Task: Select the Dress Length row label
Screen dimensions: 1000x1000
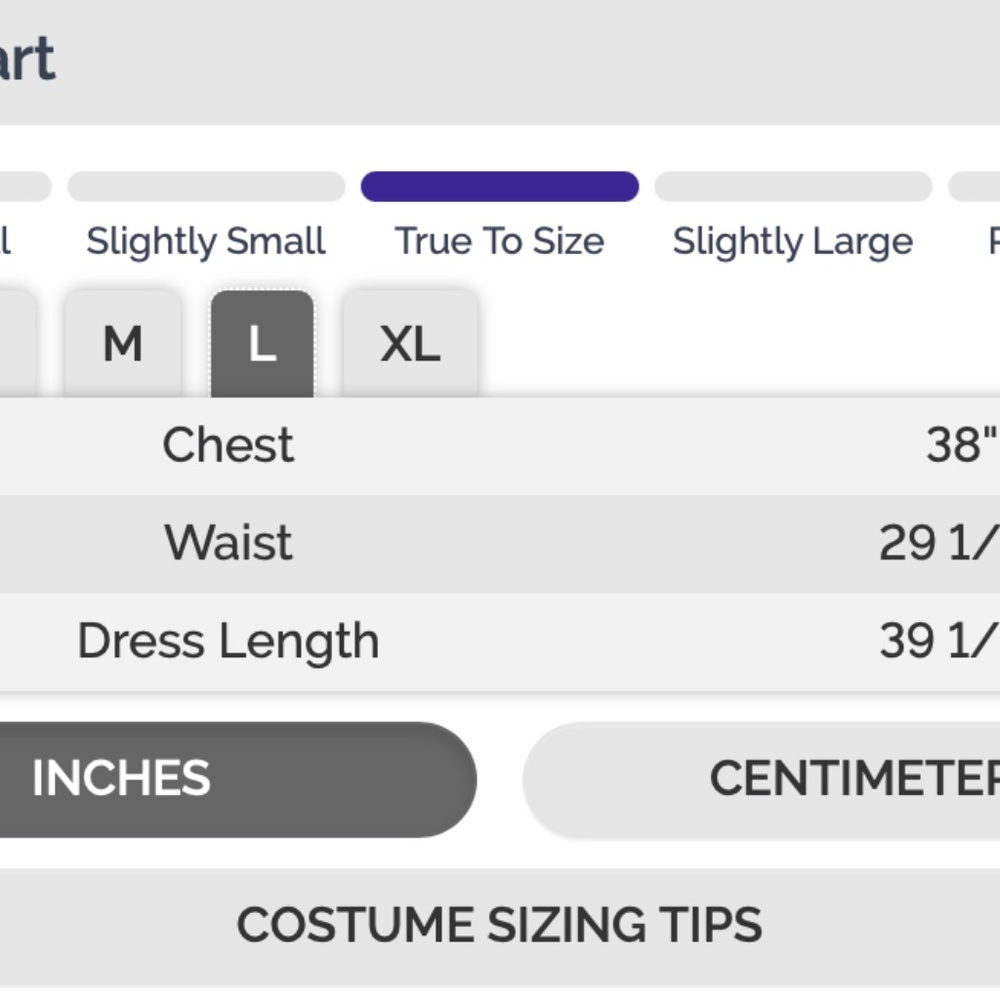Action: 228,641
